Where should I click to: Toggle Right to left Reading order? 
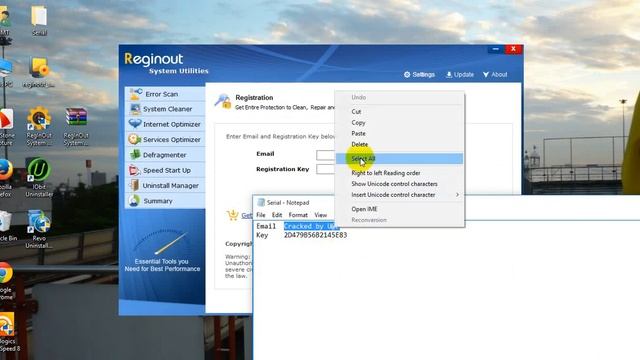(400, 173)
